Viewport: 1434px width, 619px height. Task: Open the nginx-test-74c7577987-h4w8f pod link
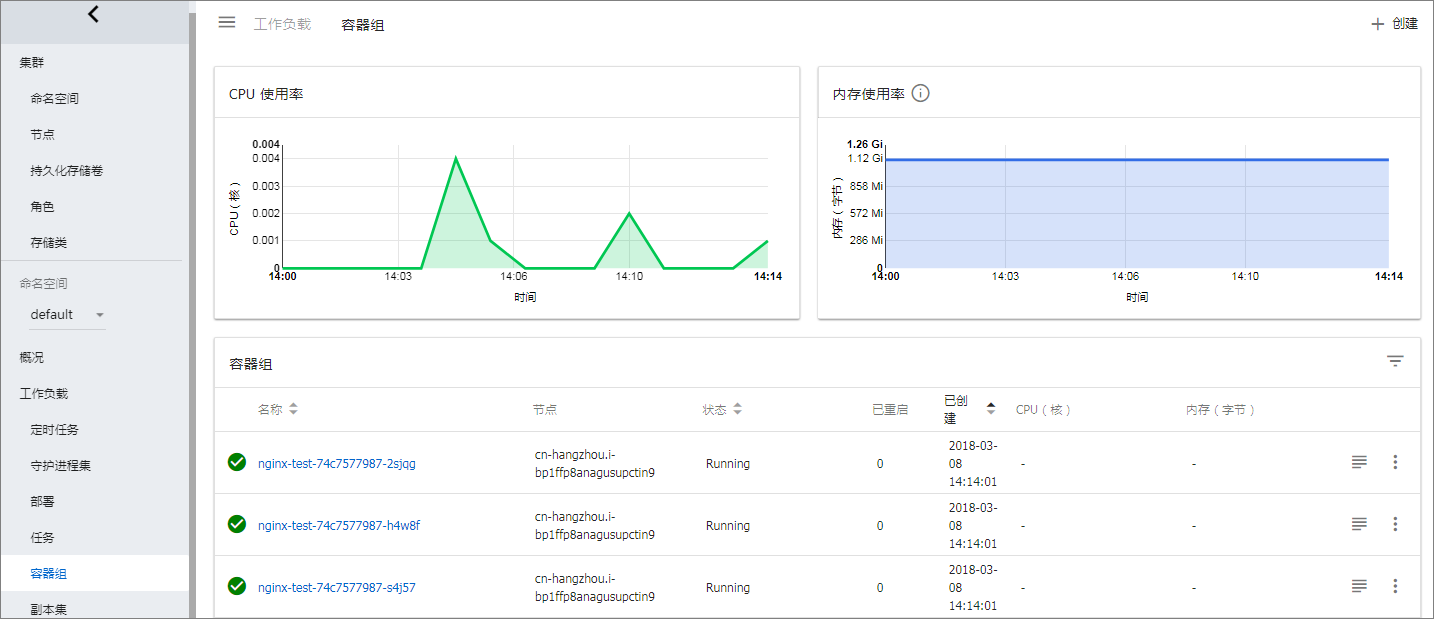(x=339, y=526)
